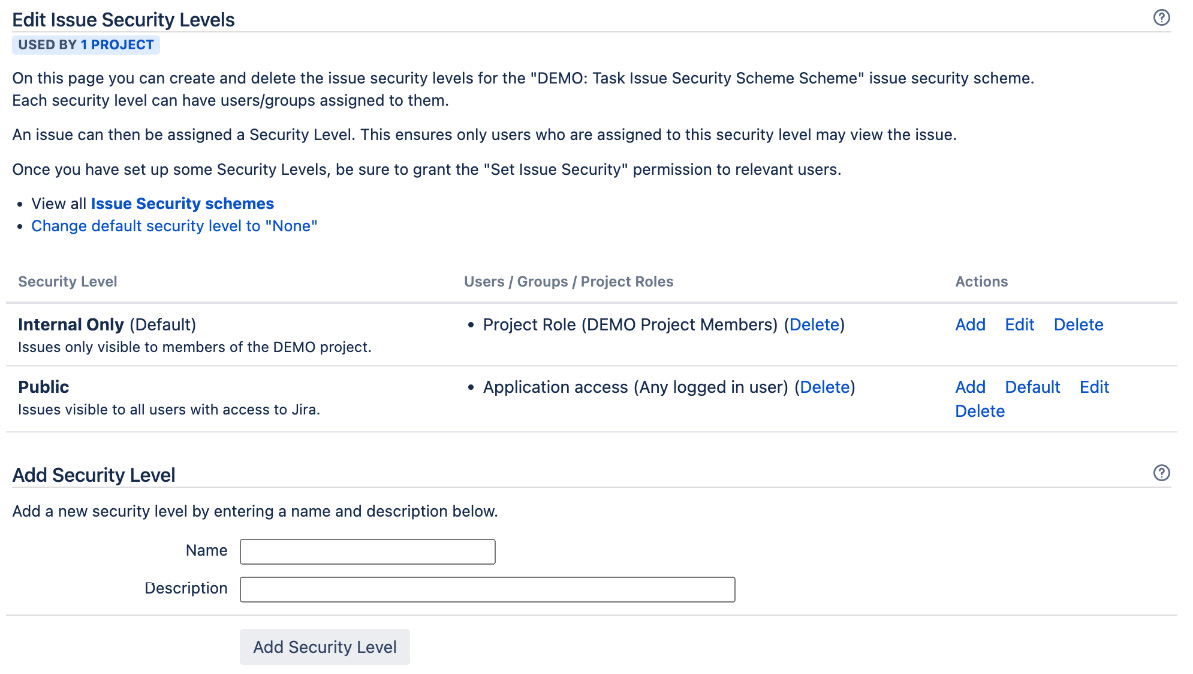Edit the Public security level
The image size is (1193, 674).
click(1094, 387)
